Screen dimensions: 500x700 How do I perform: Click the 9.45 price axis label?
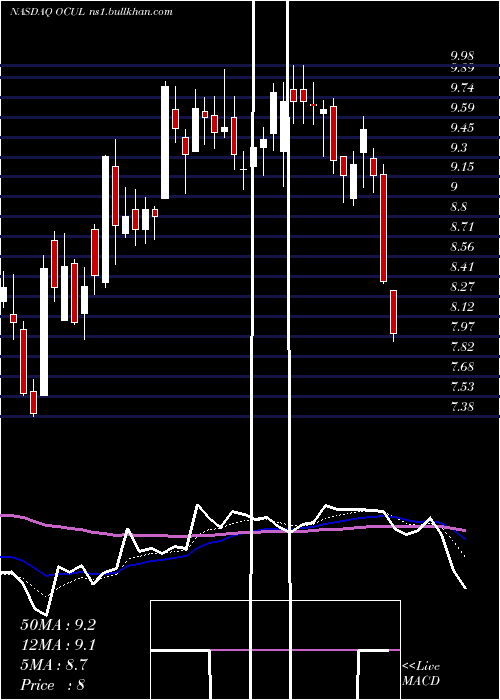(462, 128)
